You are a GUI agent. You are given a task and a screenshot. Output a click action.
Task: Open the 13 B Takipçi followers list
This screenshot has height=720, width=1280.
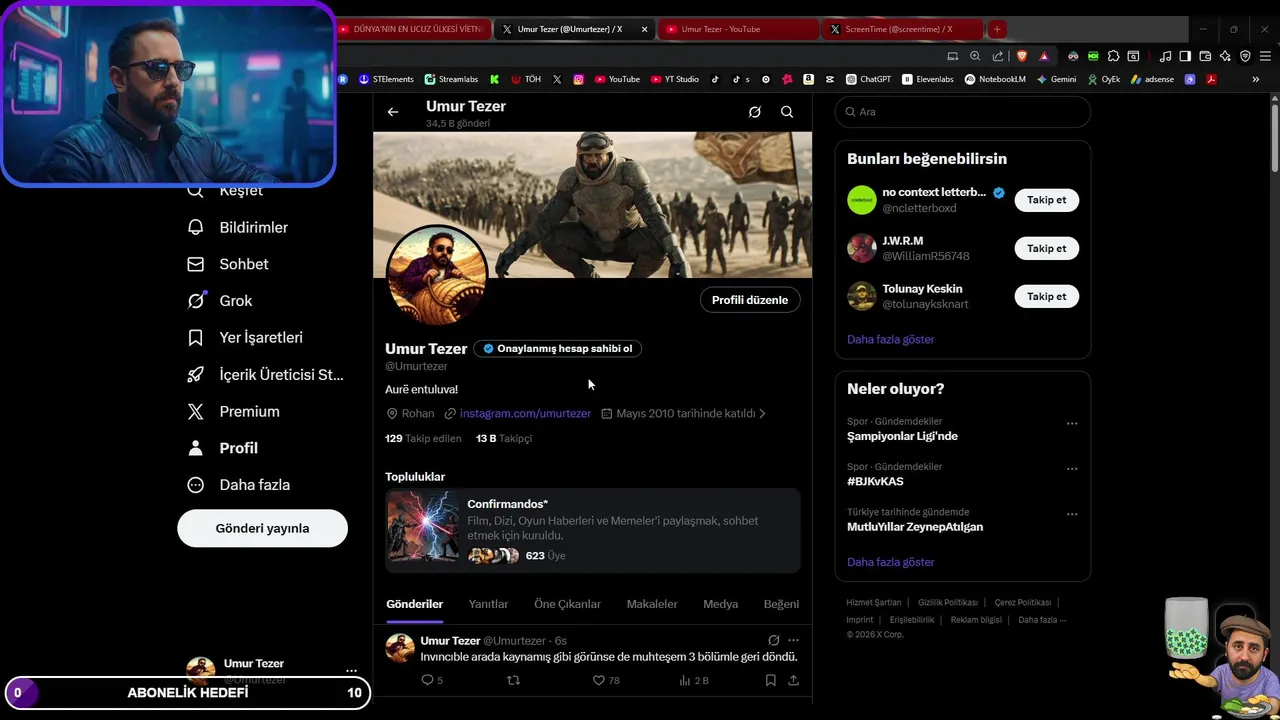(504, 438)
